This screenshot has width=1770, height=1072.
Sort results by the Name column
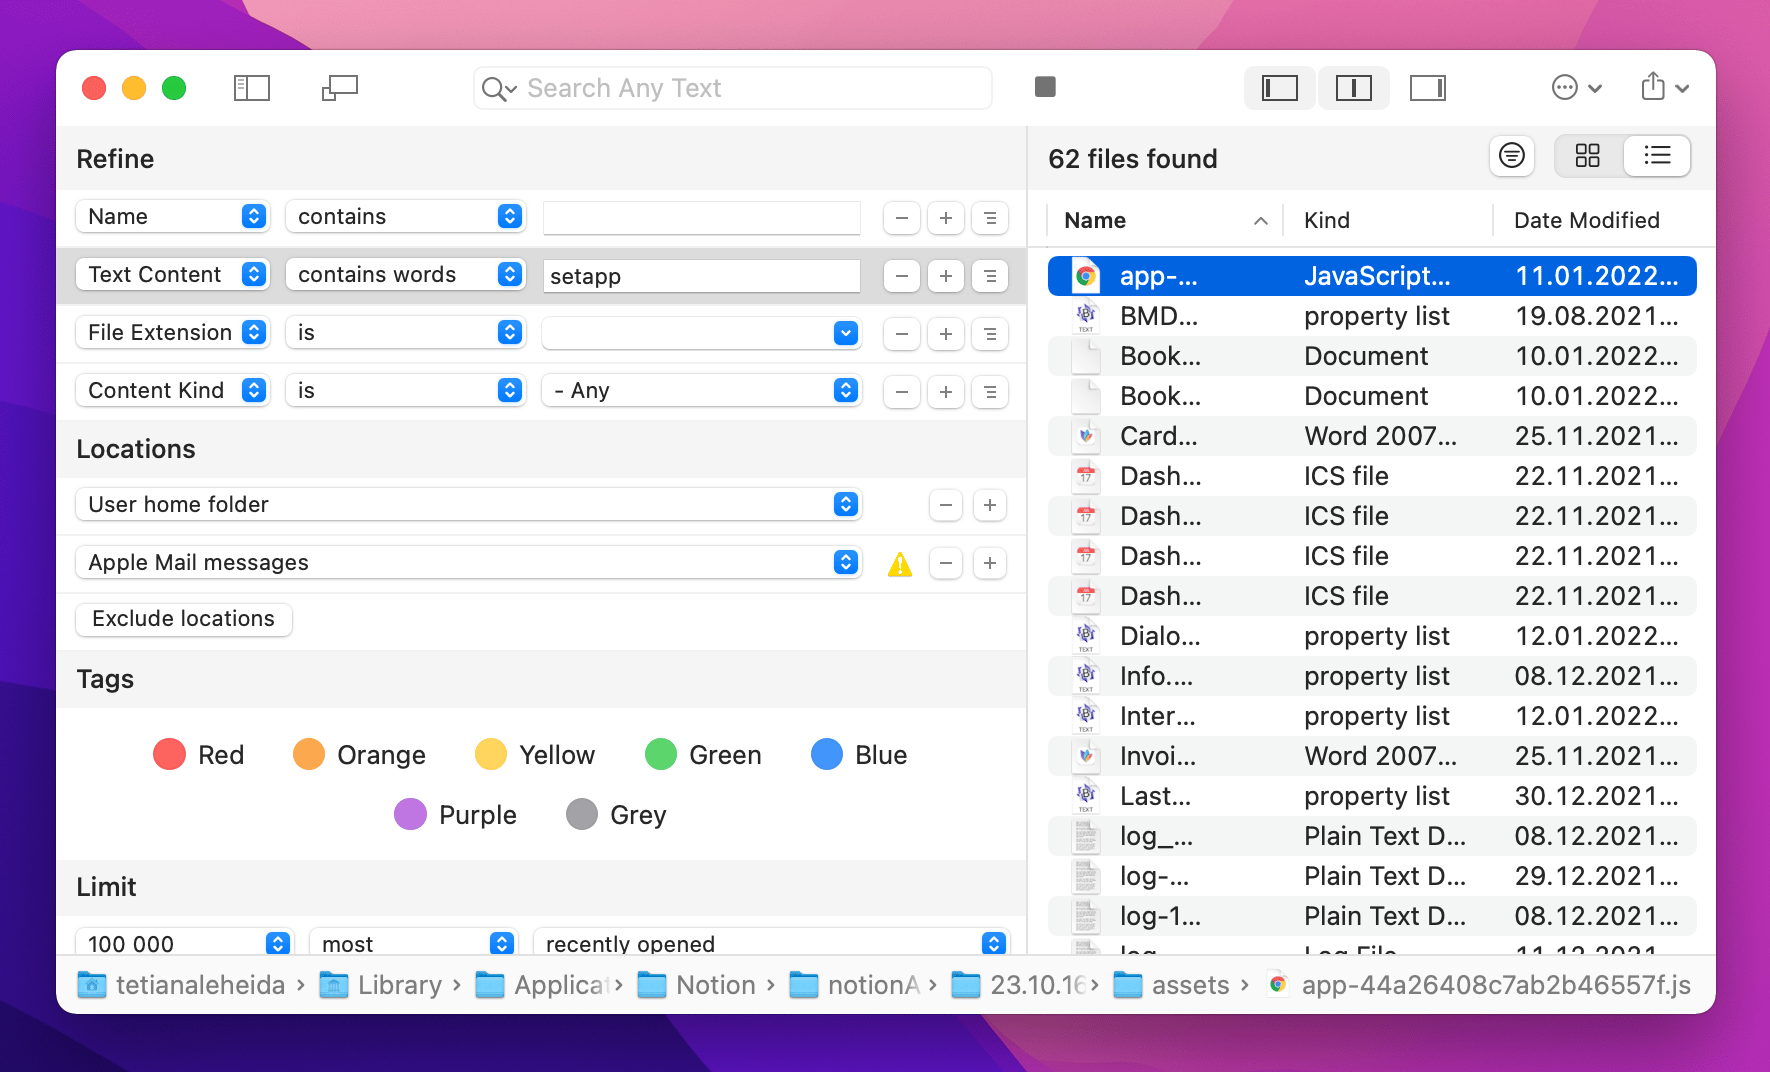pos(1166,220)
